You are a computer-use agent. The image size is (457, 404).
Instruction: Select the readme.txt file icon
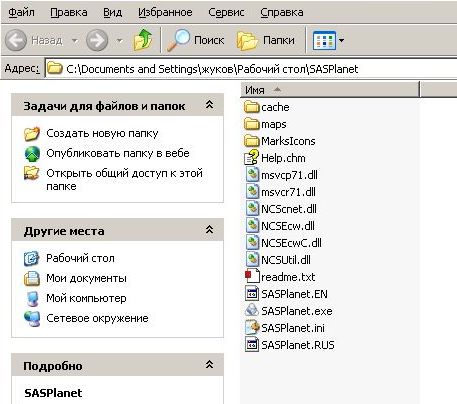click(x=252, y=276)
